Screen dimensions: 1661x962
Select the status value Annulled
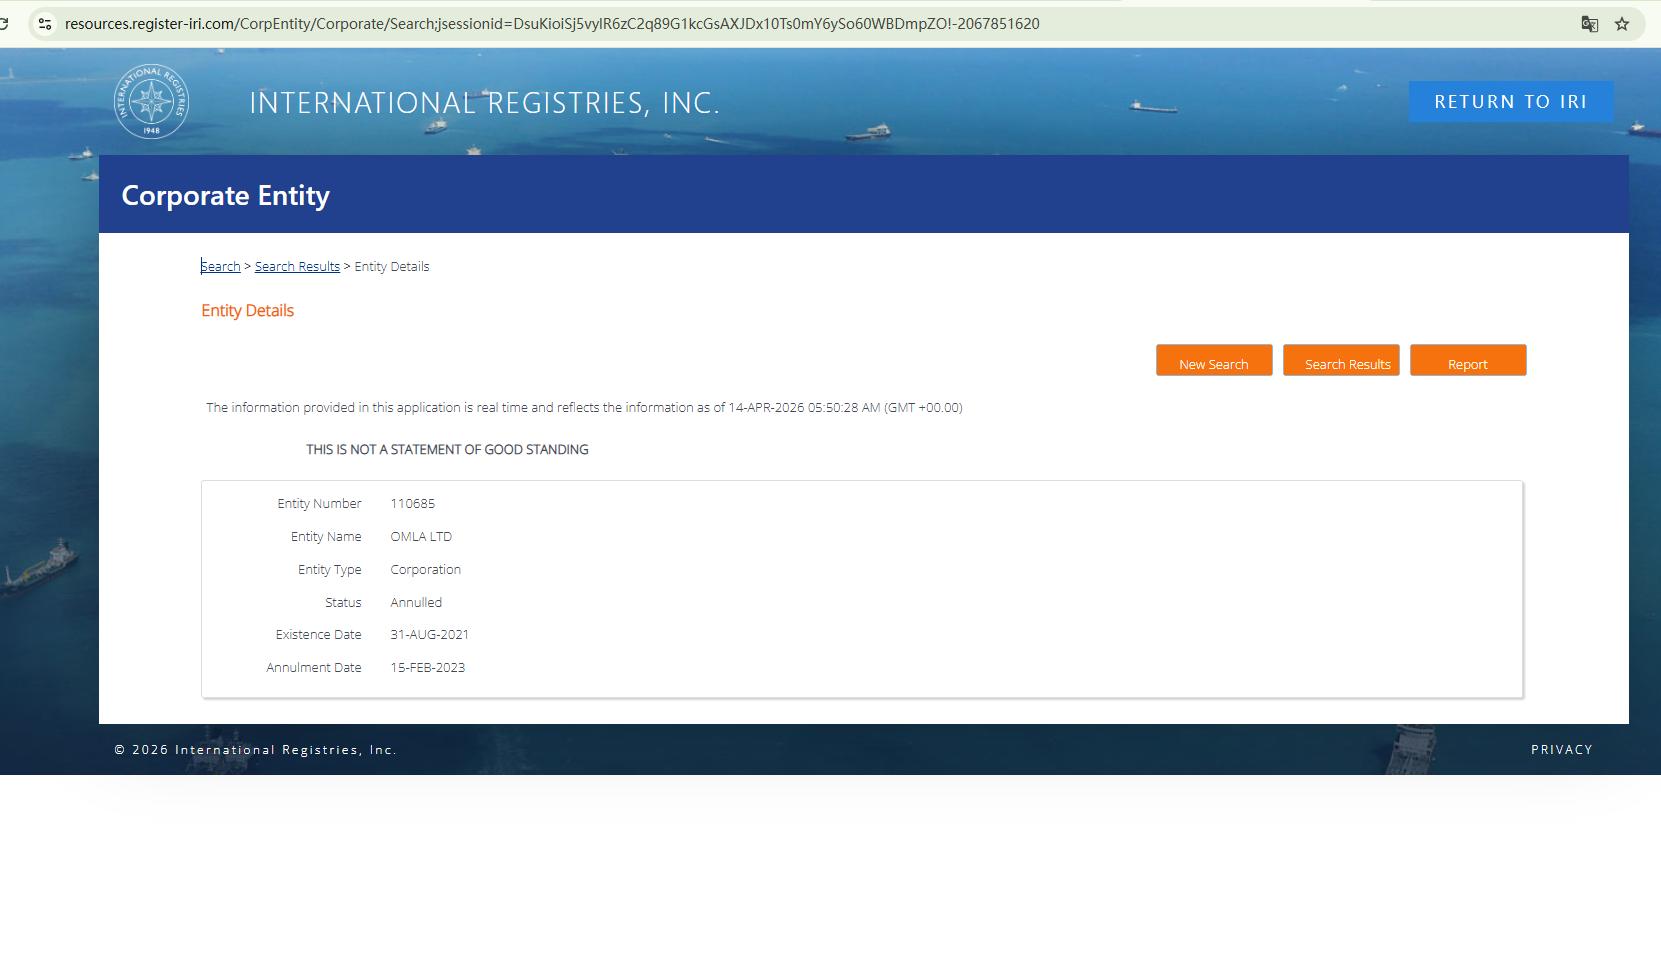[416, 602]
